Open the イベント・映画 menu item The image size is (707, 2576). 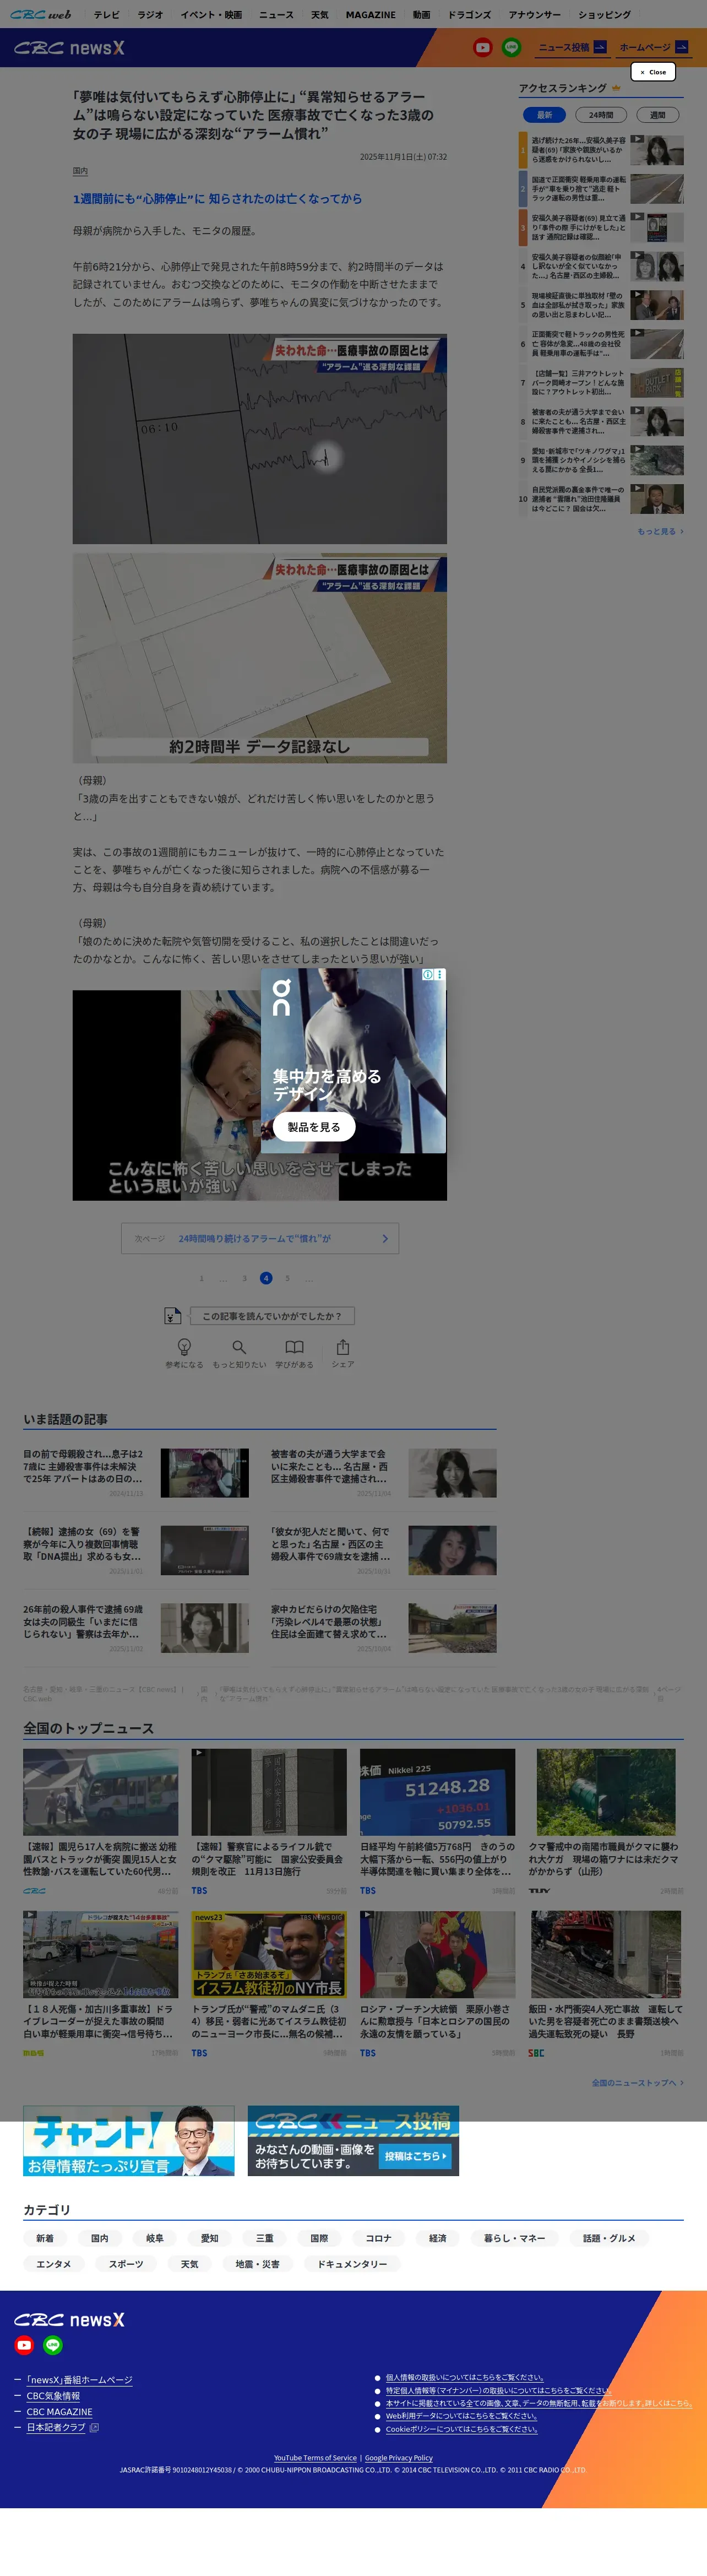[211, 15]
